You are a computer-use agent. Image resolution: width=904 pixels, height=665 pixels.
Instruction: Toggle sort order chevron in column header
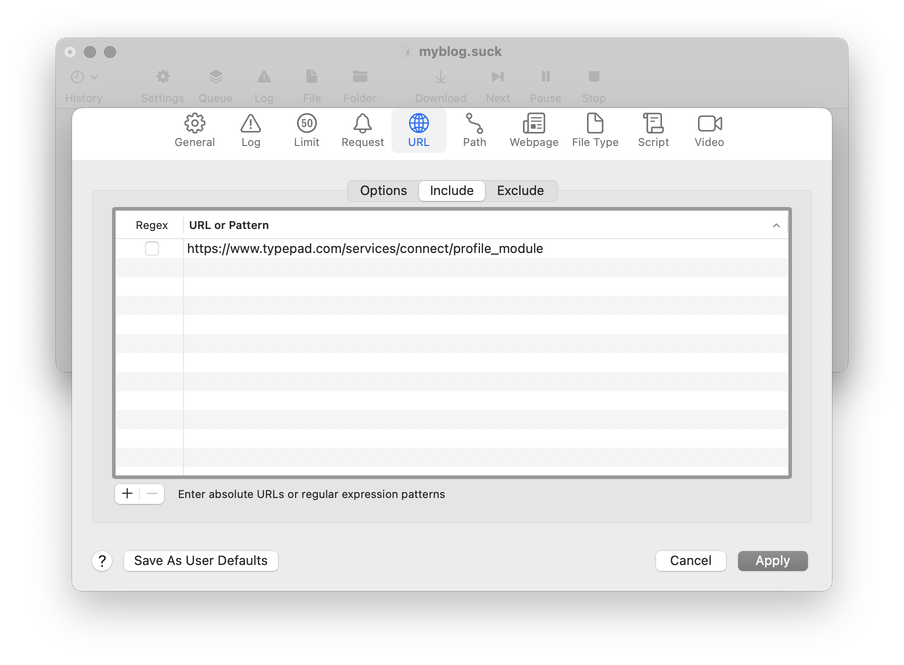(776, 226)
